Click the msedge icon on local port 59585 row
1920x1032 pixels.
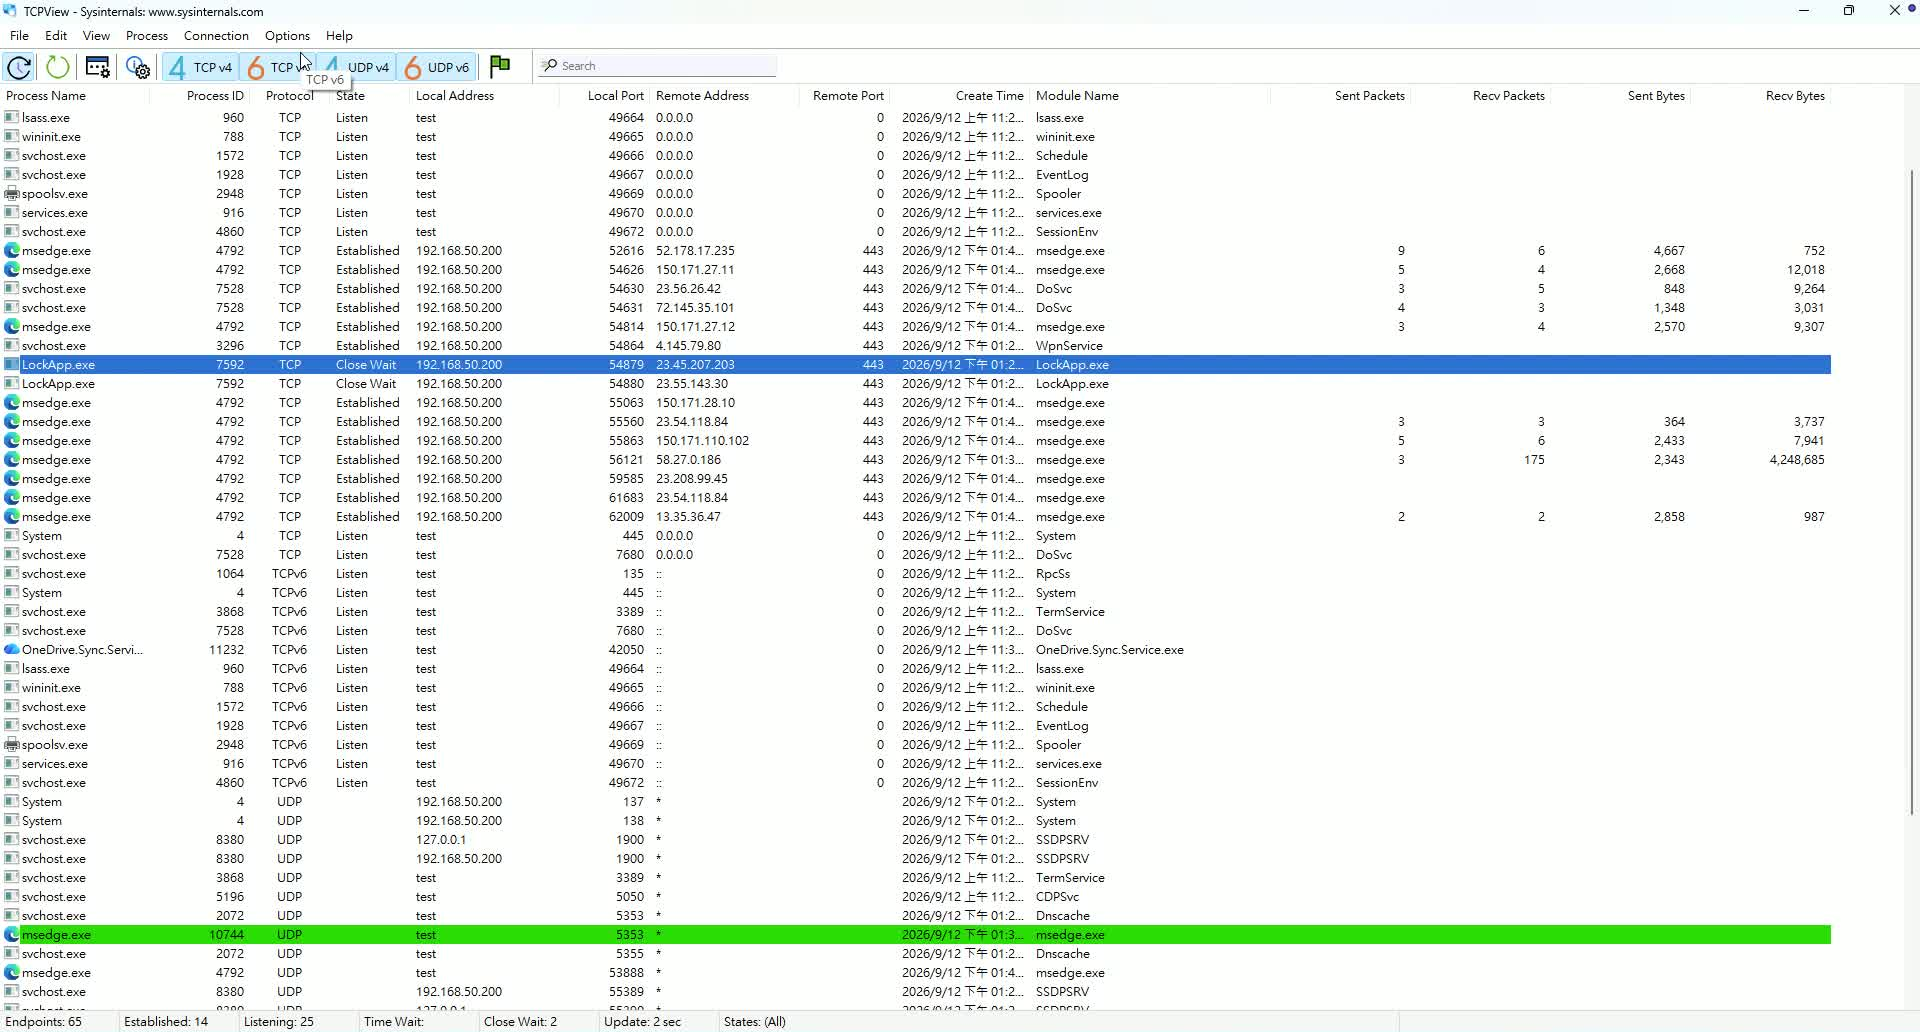[12, 479]
